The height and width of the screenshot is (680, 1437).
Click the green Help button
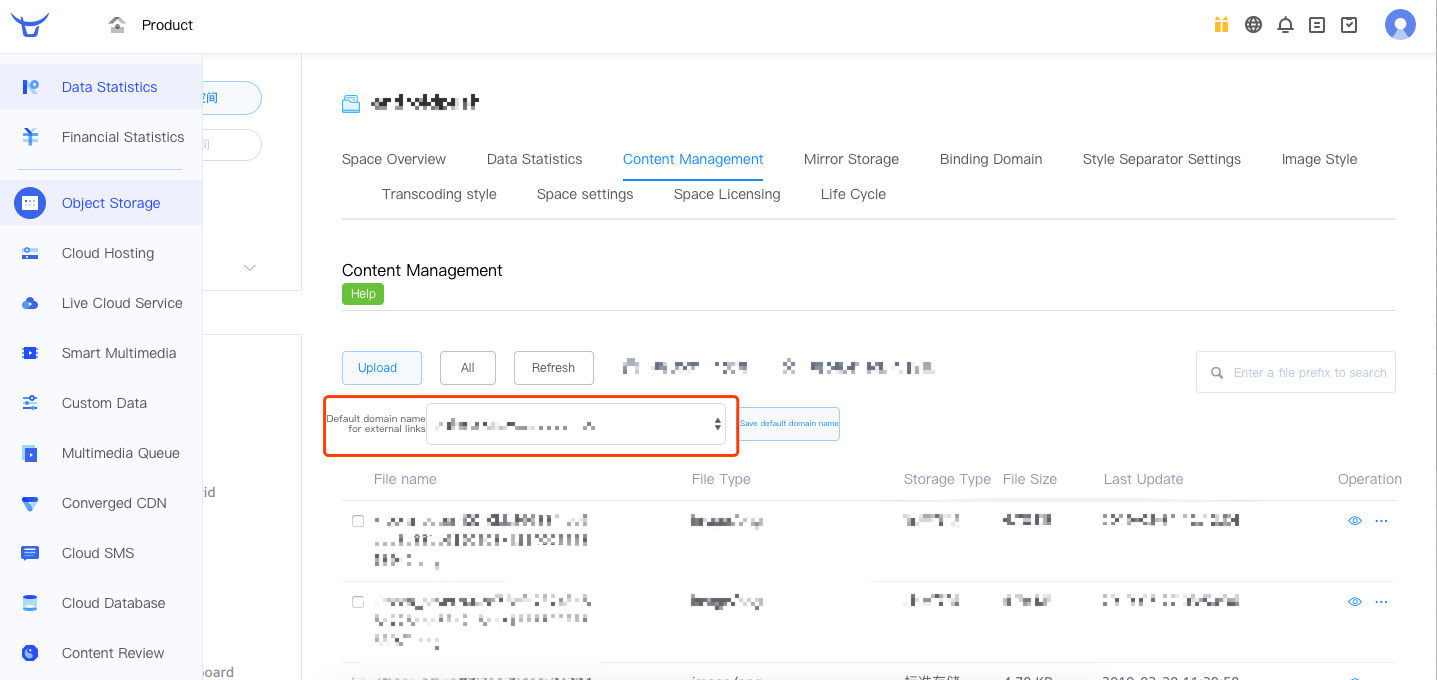(363, 294)
